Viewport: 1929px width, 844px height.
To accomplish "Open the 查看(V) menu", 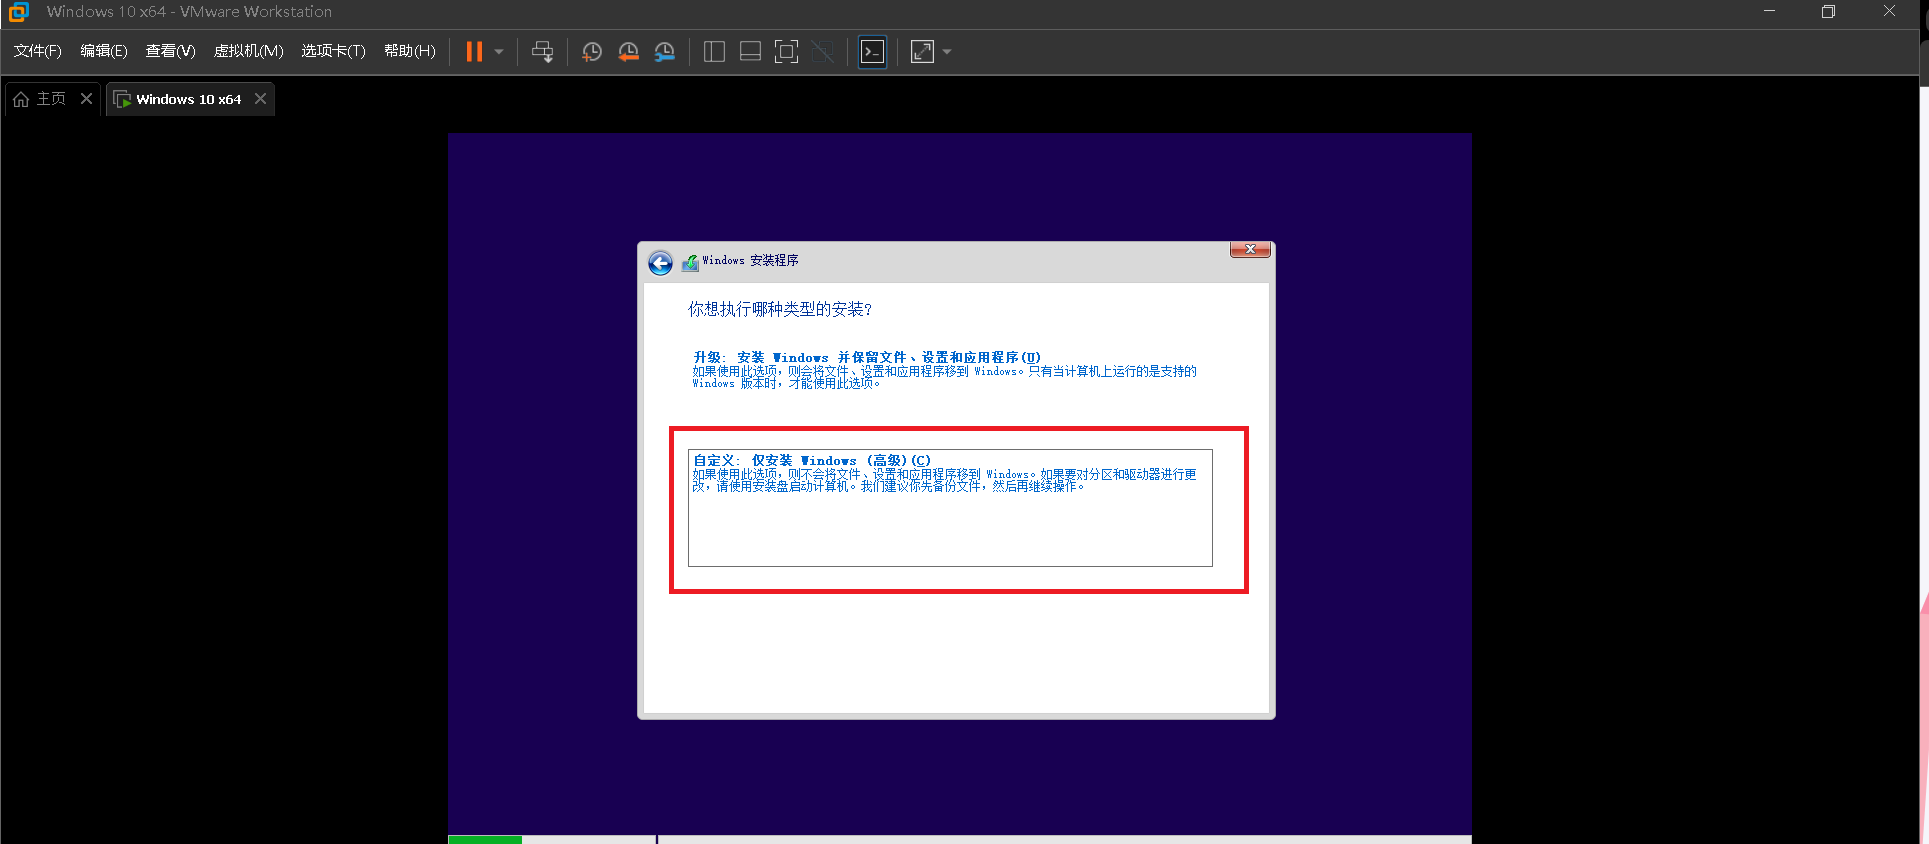I will tap(170, 51).
